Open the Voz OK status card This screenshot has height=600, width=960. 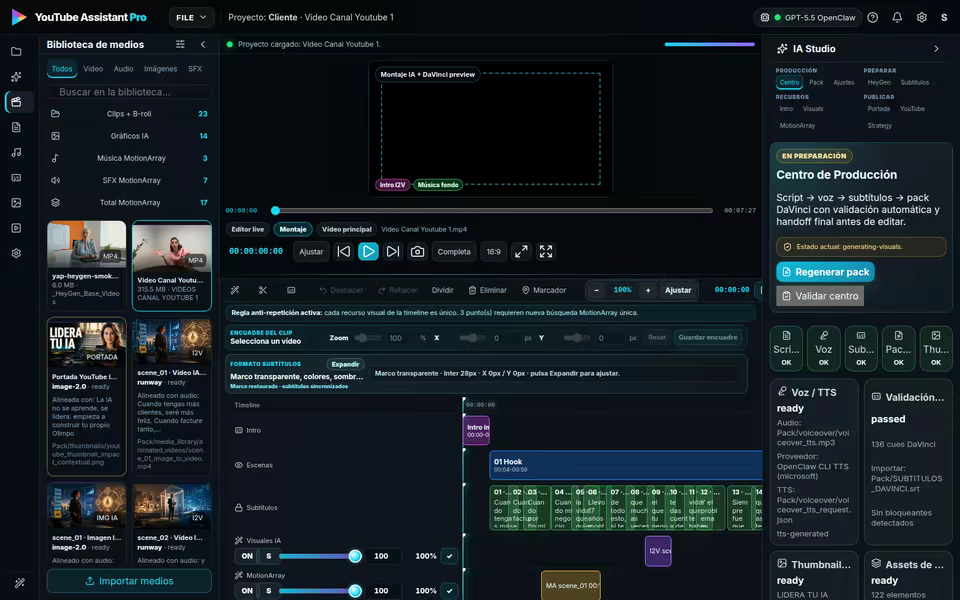[x=823, y=349]
